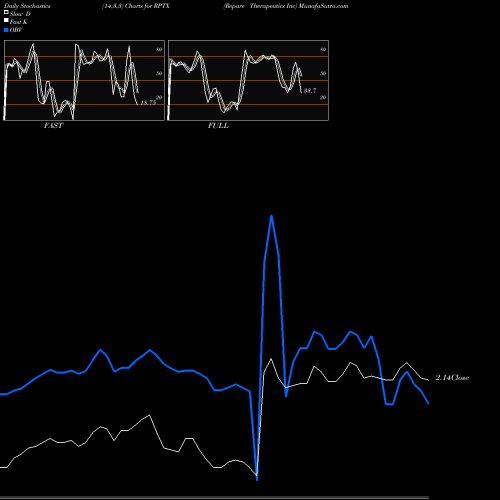Click the Fast K legend swatch
The width and height of the screenshot is (500, 500).
coord(6,20)
